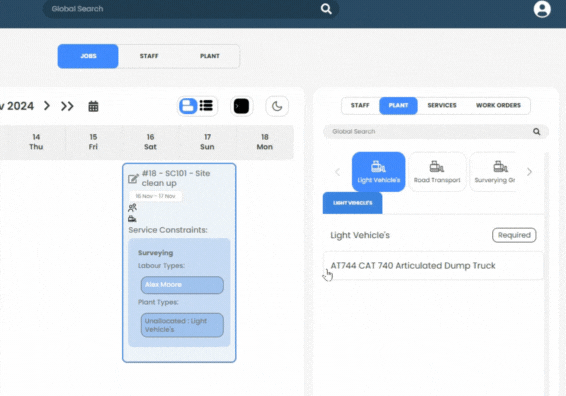Click the 16 Nov - 17 Nov date badge
The image size is (566, 396).
pyautogui.click(x=156, y=196)
